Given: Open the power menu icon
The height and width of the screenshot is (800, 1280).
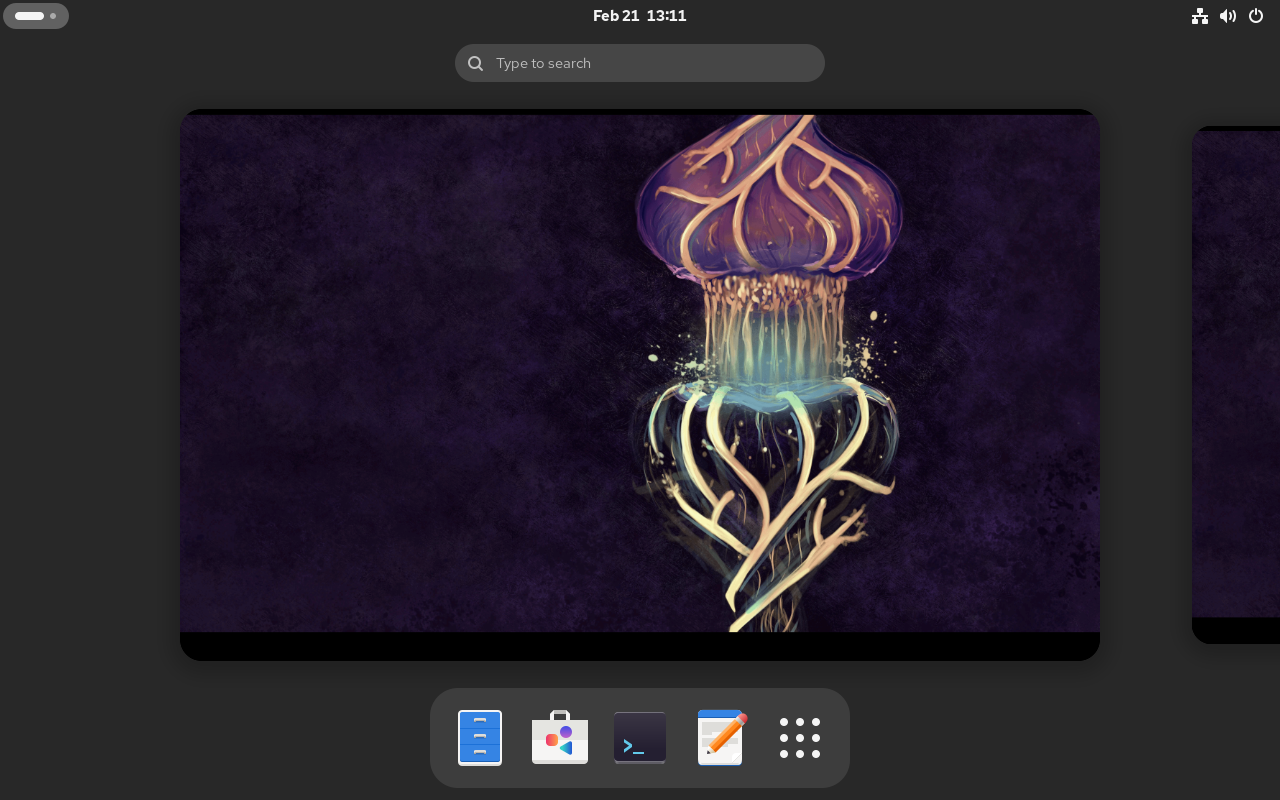Looking at the screenshot, I should coord(1256,16).
